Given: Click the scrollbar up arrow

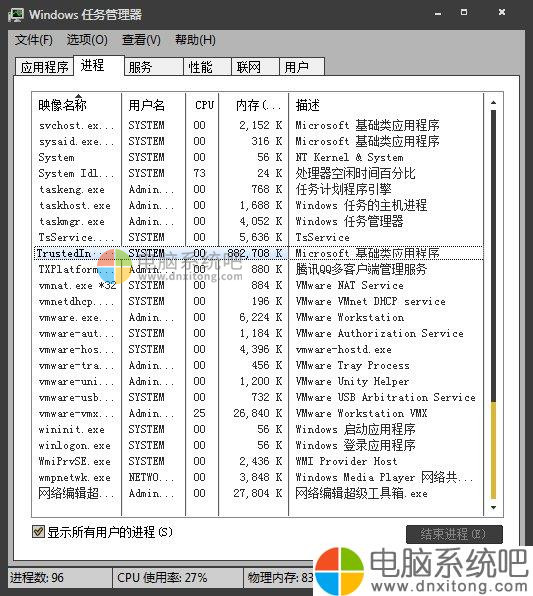Looking at the screenshot, I should [x=493, y=102].
